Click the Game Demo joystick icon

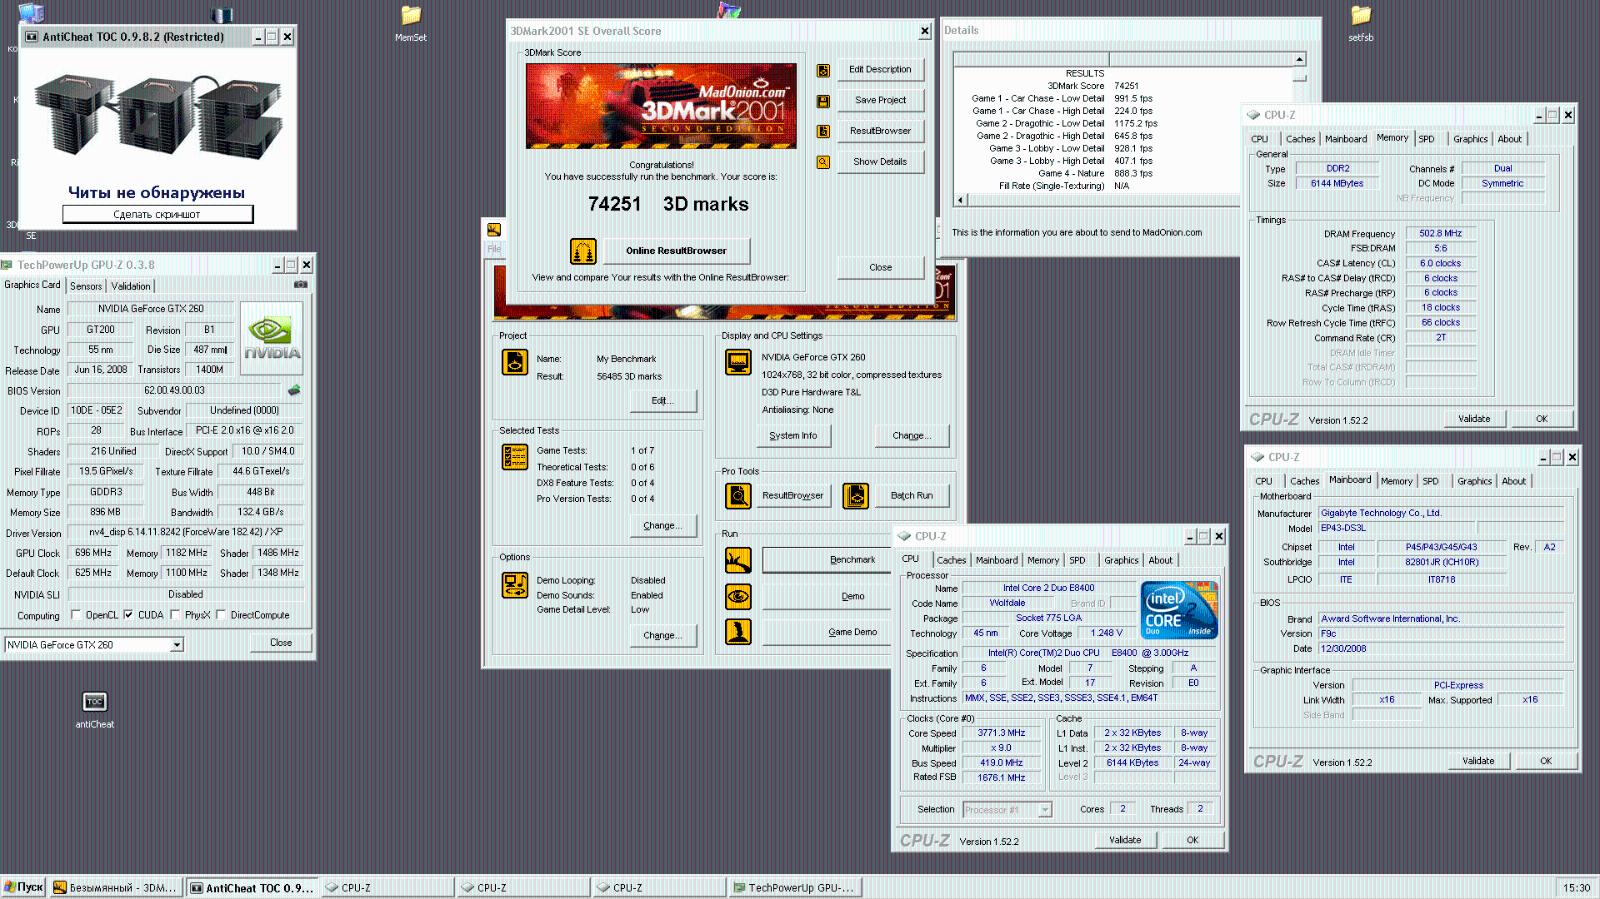(x=738, y=632)
